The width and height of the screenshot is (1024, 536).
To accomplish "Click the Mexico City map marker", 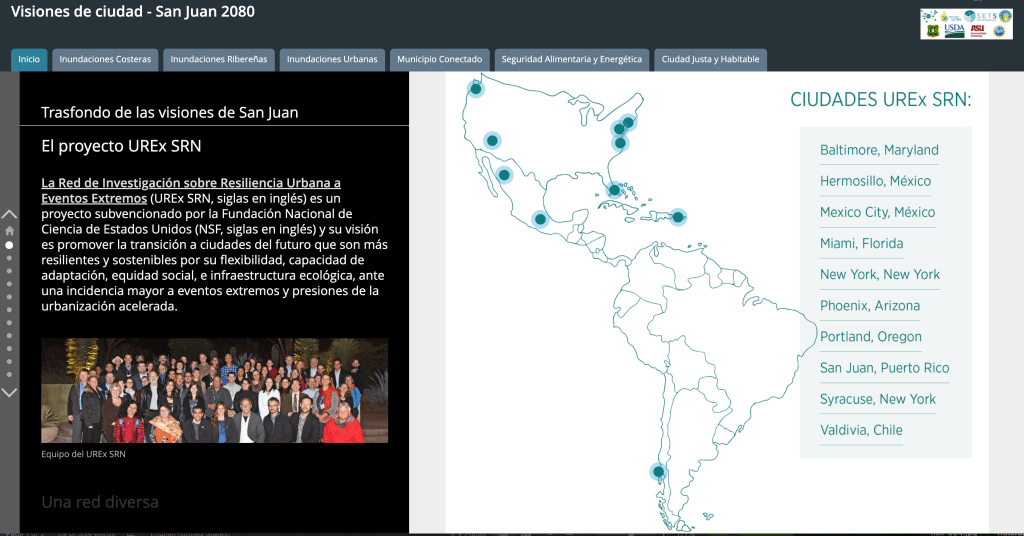I will coord(540,219).
